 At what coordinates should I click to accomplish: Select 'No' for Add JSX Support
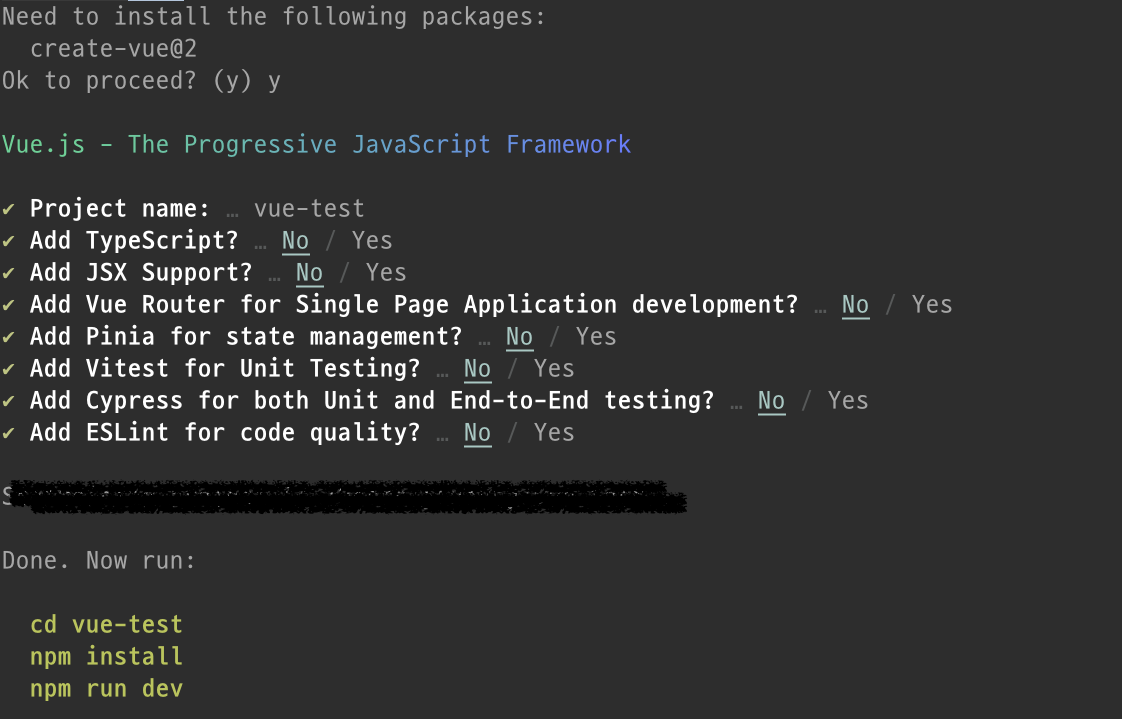[309, 273]
